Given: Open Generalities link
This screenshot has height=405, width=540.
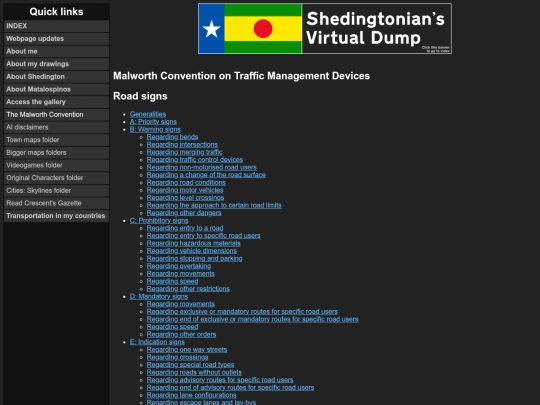Looking at the screenshot, I should (x=148, y=114).
